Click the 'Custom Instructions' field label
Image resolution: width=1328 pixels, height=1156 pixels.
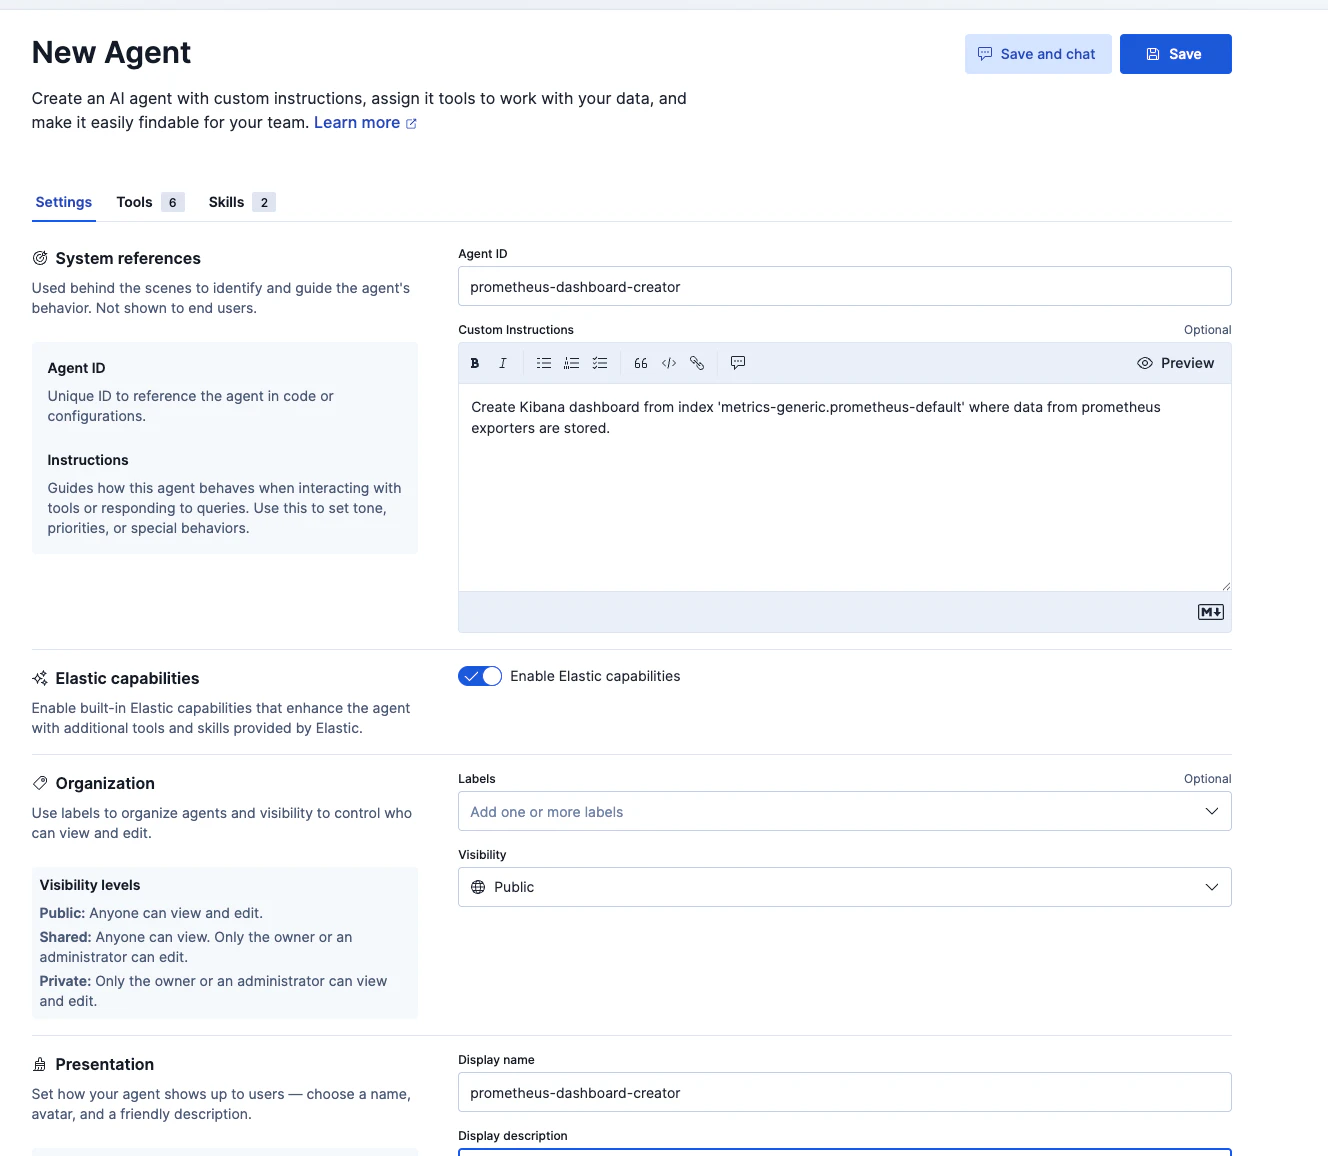pos(516,330)
